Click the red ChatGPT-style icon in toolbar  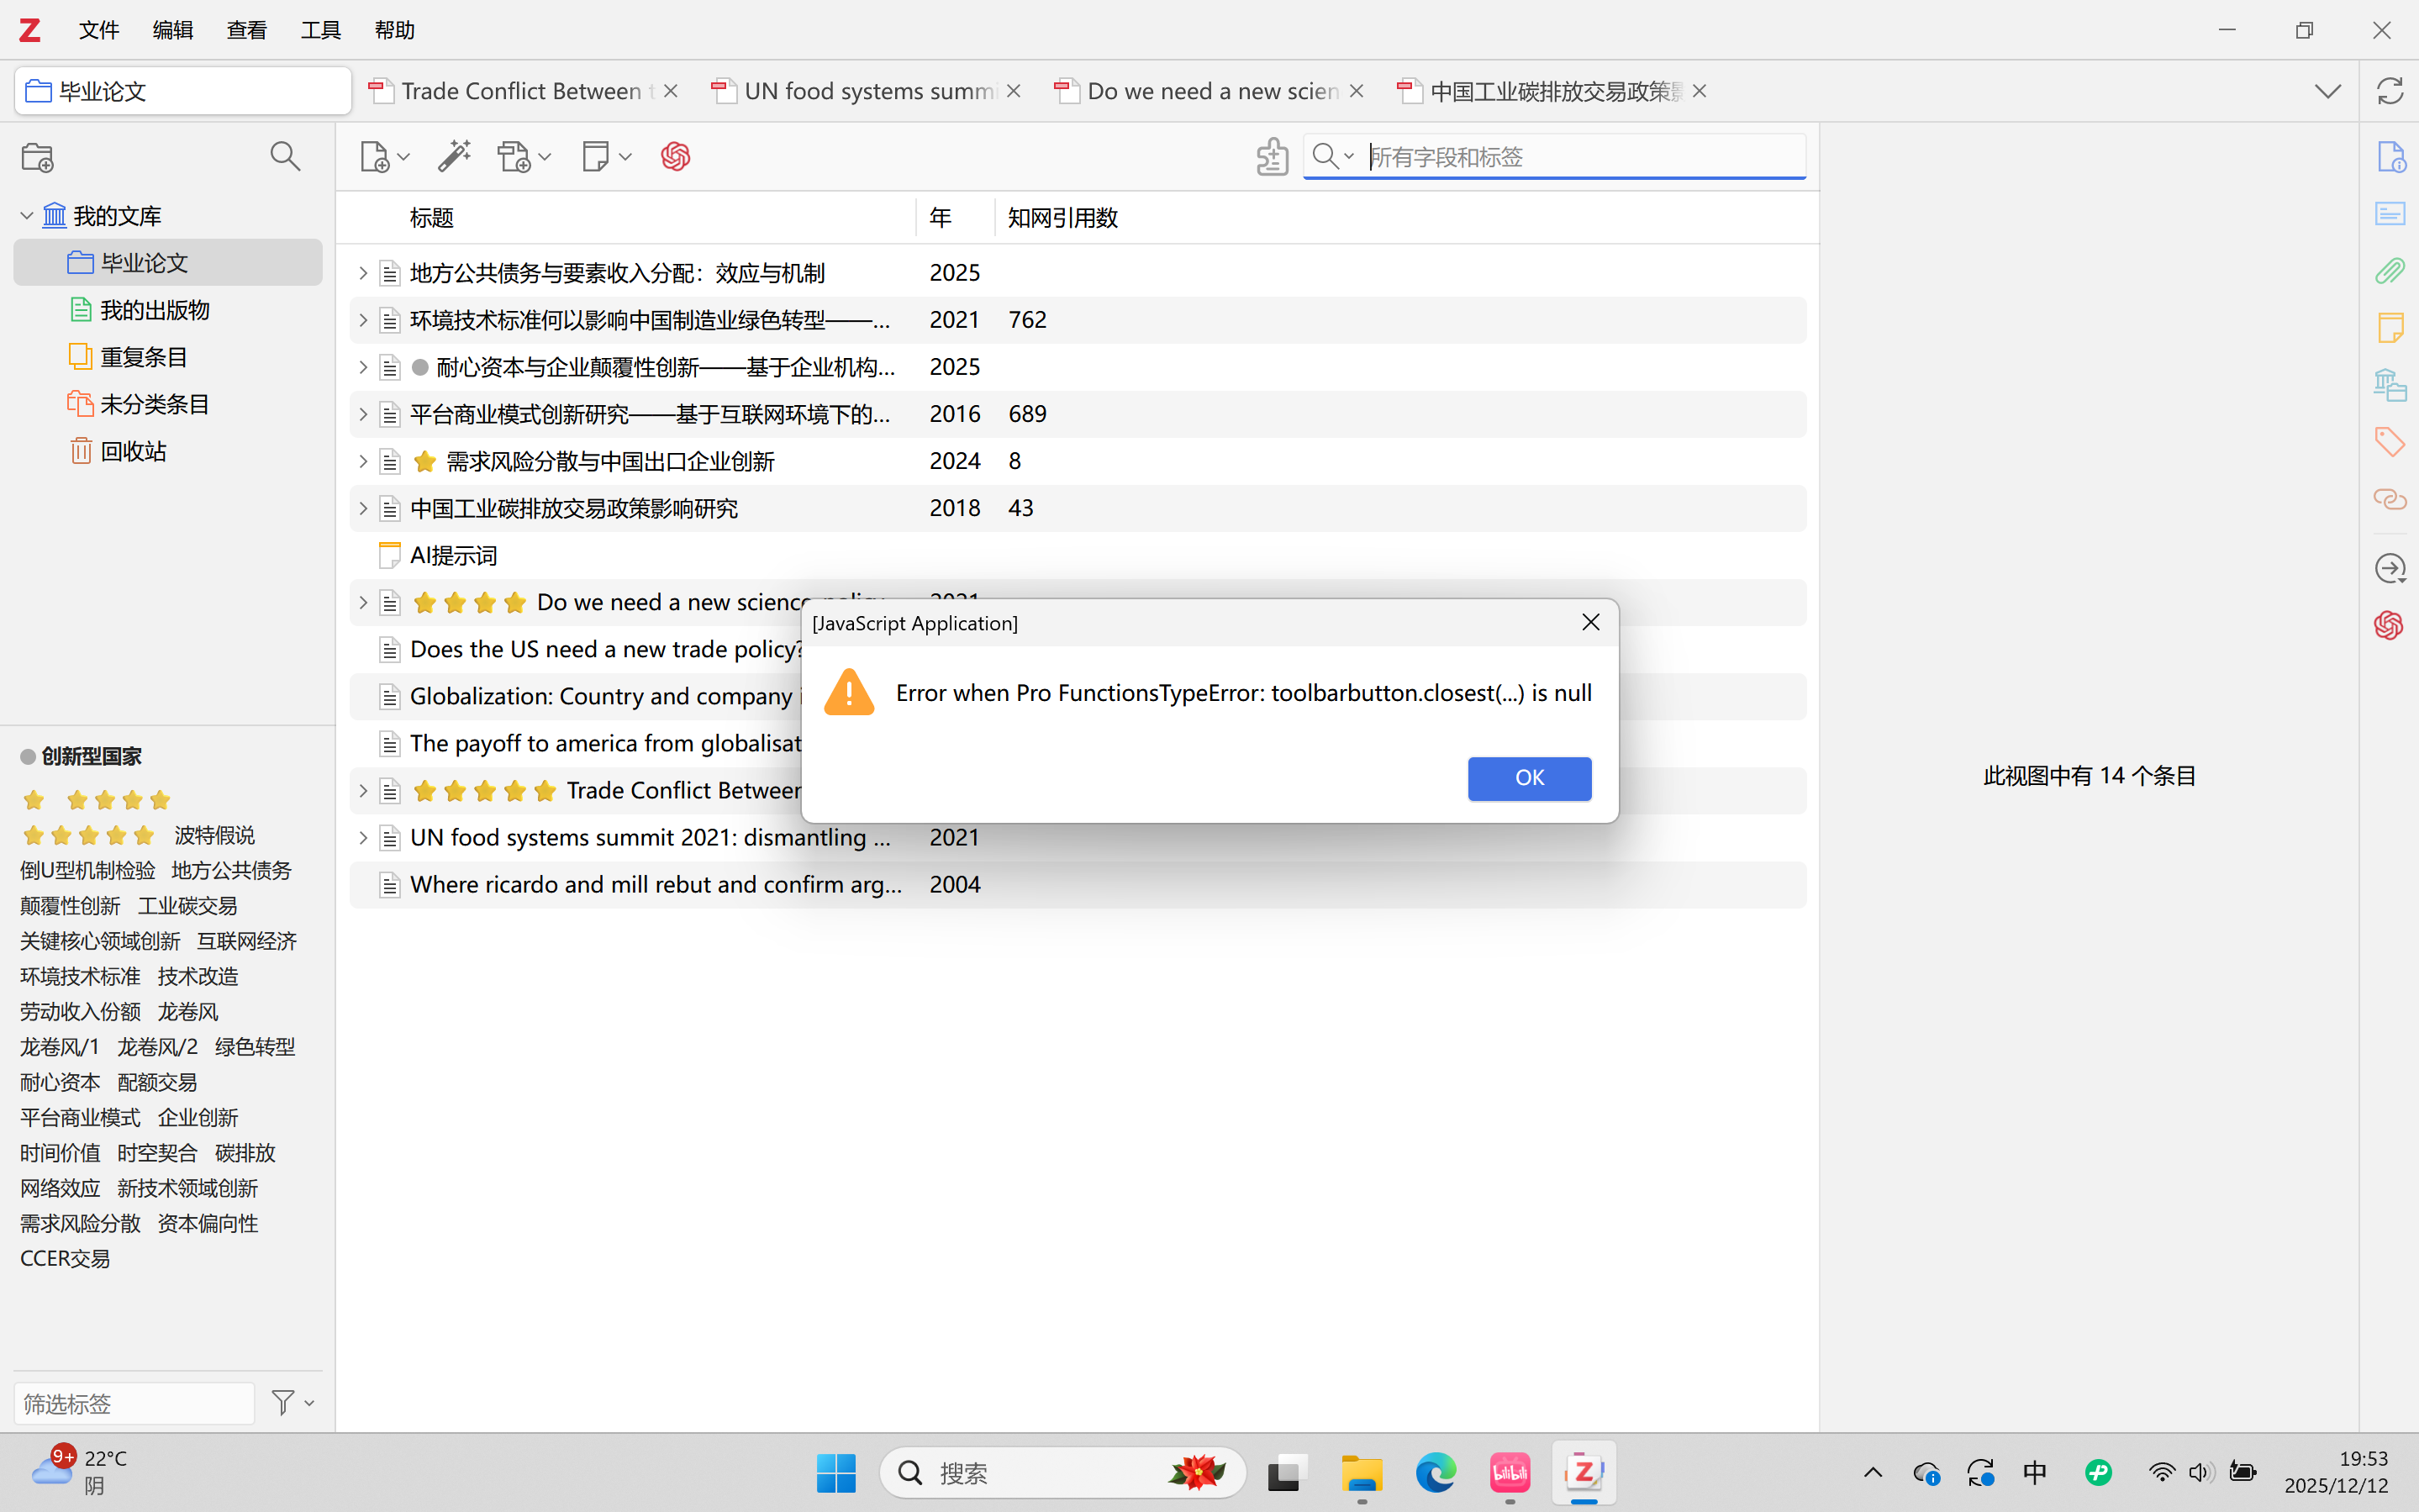(675, 157)
